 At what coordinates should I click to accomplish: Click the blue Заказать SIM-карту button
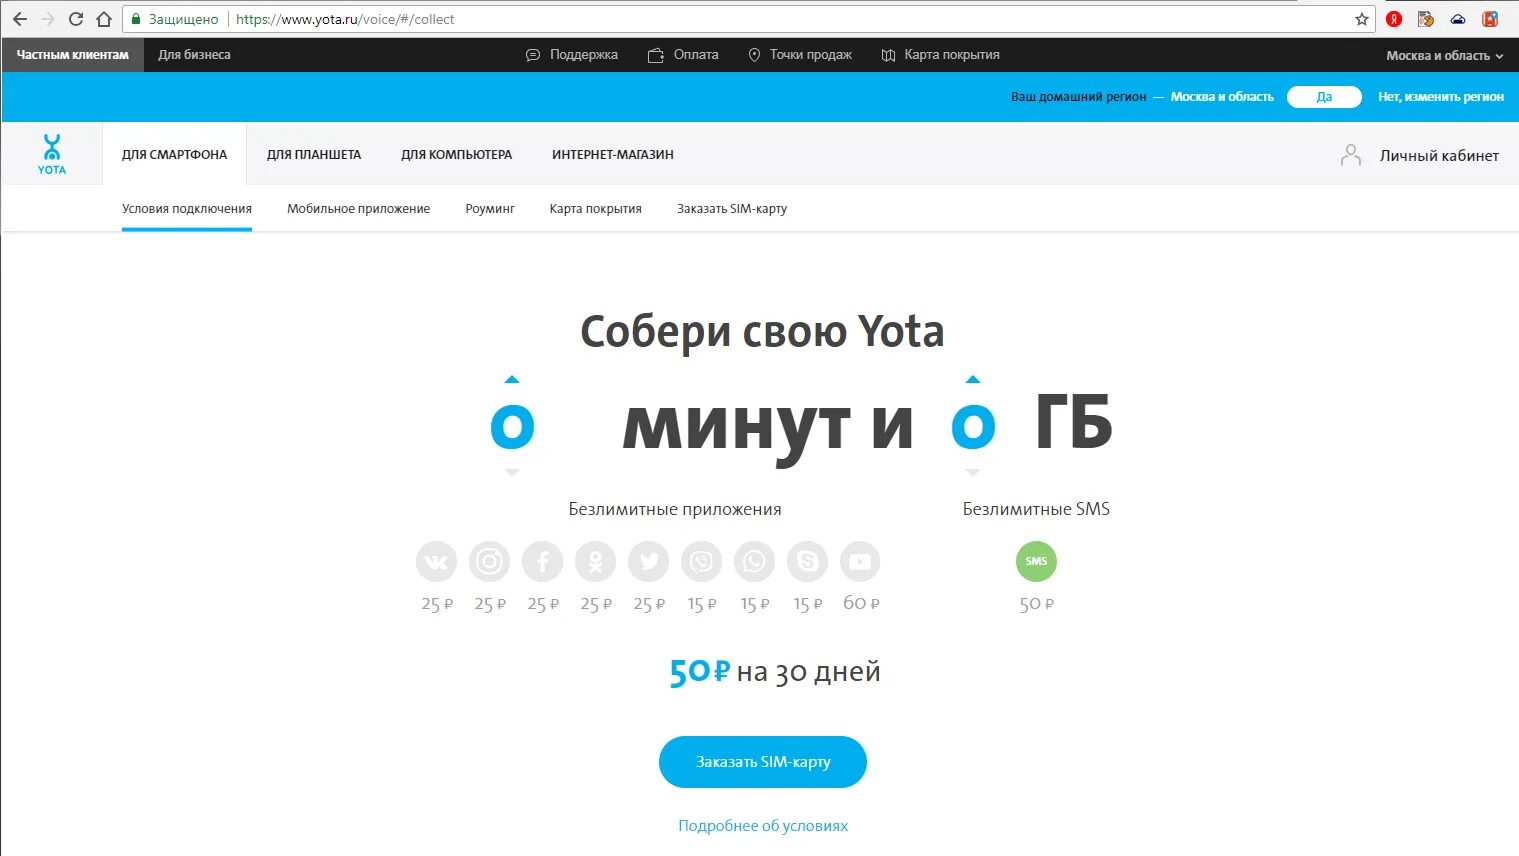tap(763, 762)
